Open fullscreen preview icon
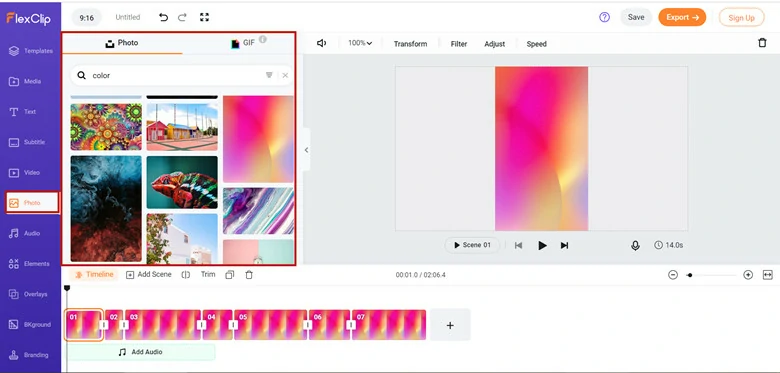 pyautogui.click(x=204, y=17)
